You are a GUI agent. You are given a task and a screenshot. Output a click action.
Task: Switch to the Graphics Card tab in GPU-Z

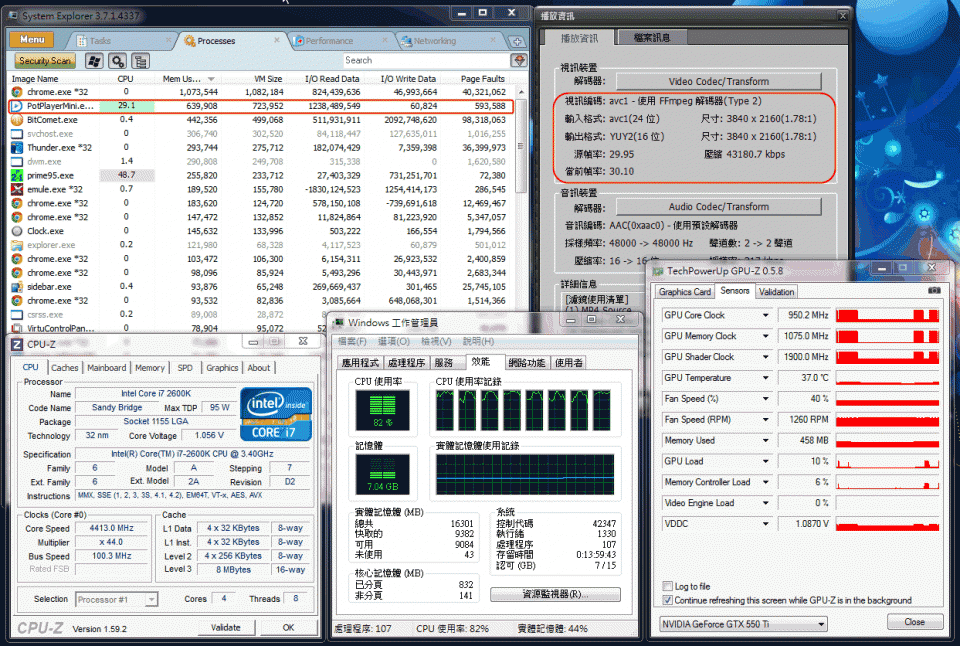click(x=686, y=292)
